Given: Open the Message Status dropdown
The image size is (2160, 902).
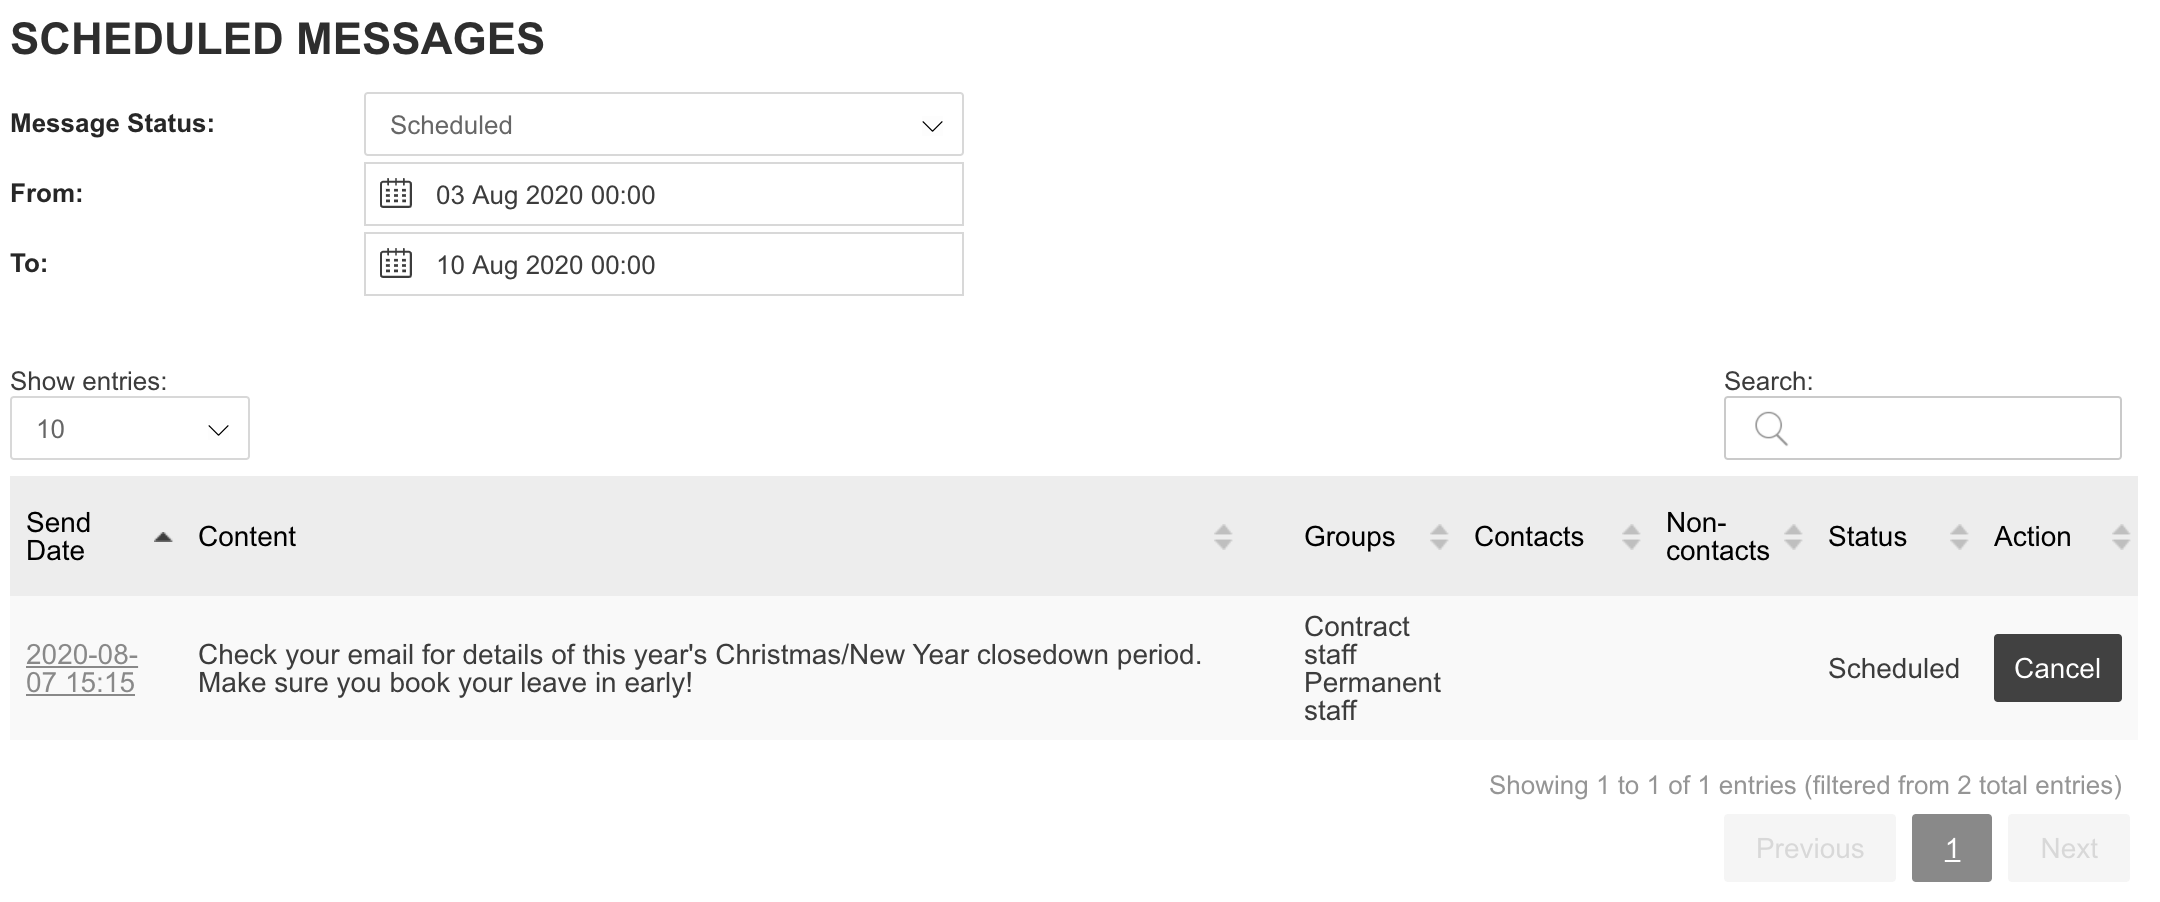Looking at the screenshot, I should (x=663, y=125).
